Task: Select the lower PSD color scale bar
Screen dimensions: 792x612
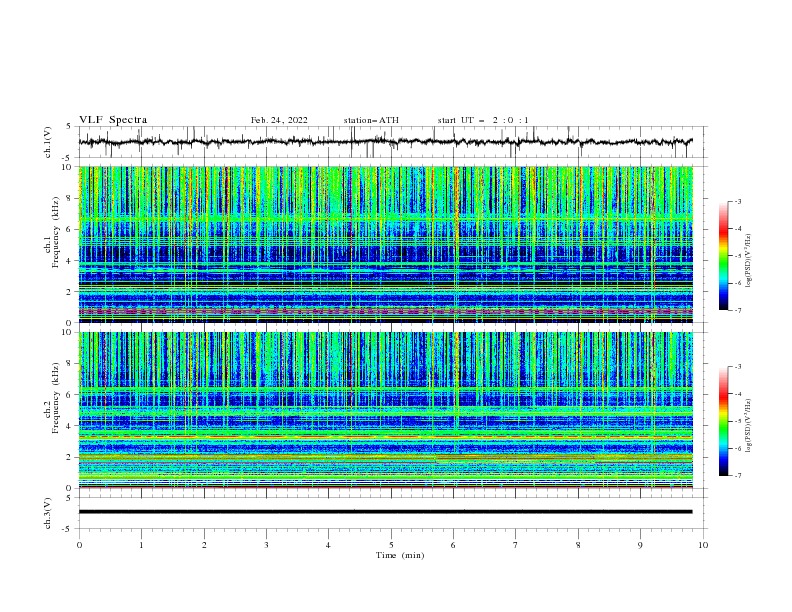Action: 724,421
